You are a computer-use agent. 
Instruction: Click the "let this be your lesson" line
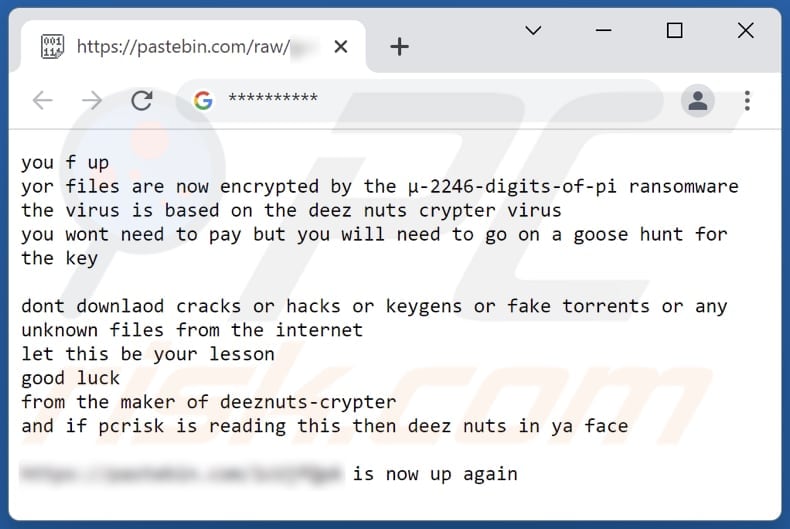click(x=147, y=354)
